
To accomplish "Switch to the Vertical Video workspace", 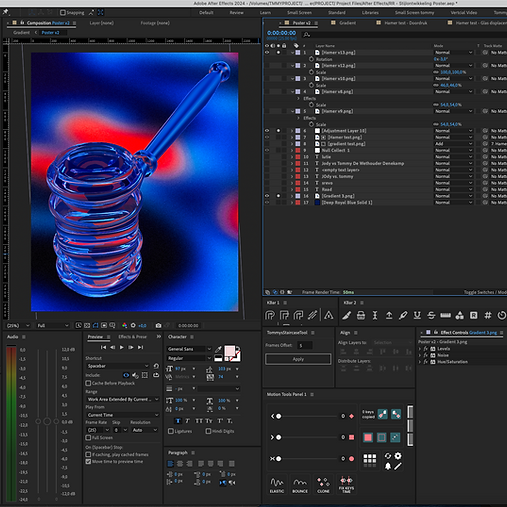I will 463,13.
